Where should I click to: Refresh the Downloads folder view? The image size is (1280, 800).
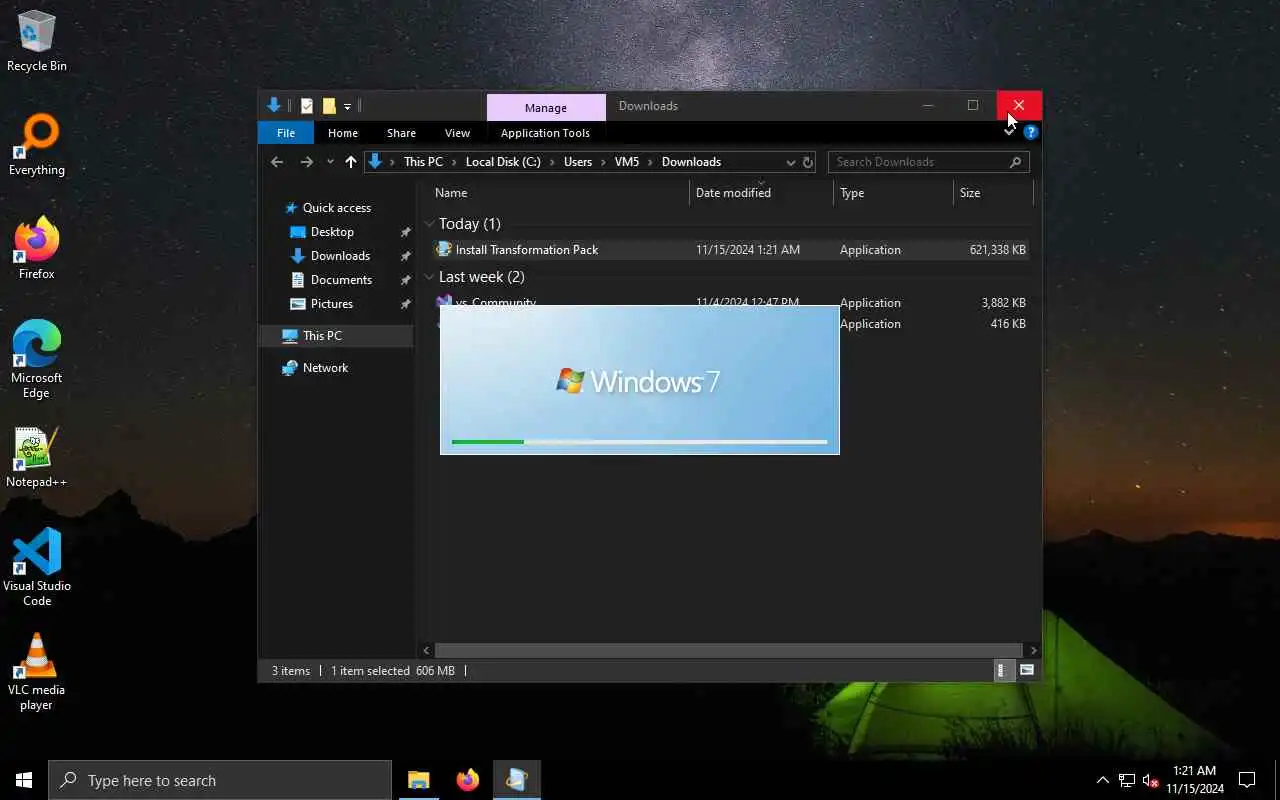(808, 162)
